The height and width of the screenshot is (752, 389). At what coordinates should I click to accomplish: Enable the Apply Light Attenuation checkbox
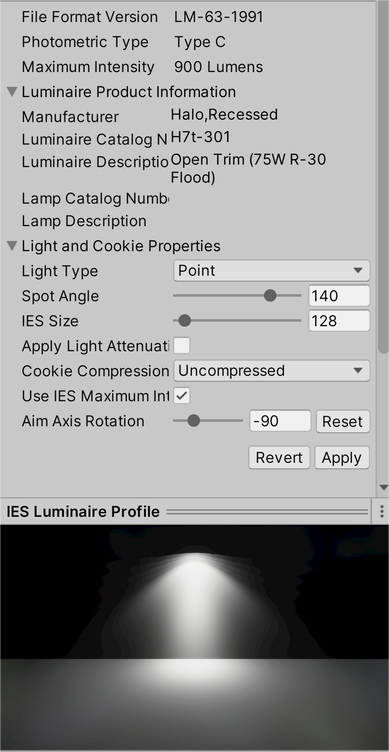[182, 346]
